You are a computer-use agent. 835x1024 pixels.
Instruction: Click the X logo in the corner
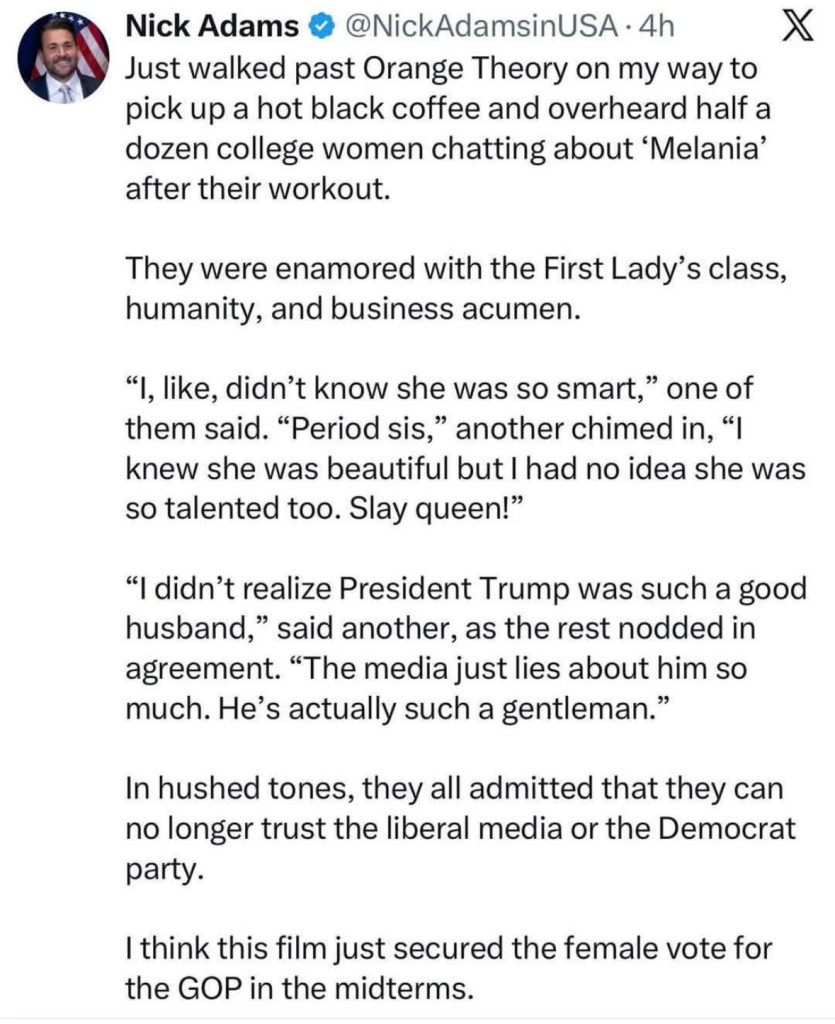coord(798,28)
